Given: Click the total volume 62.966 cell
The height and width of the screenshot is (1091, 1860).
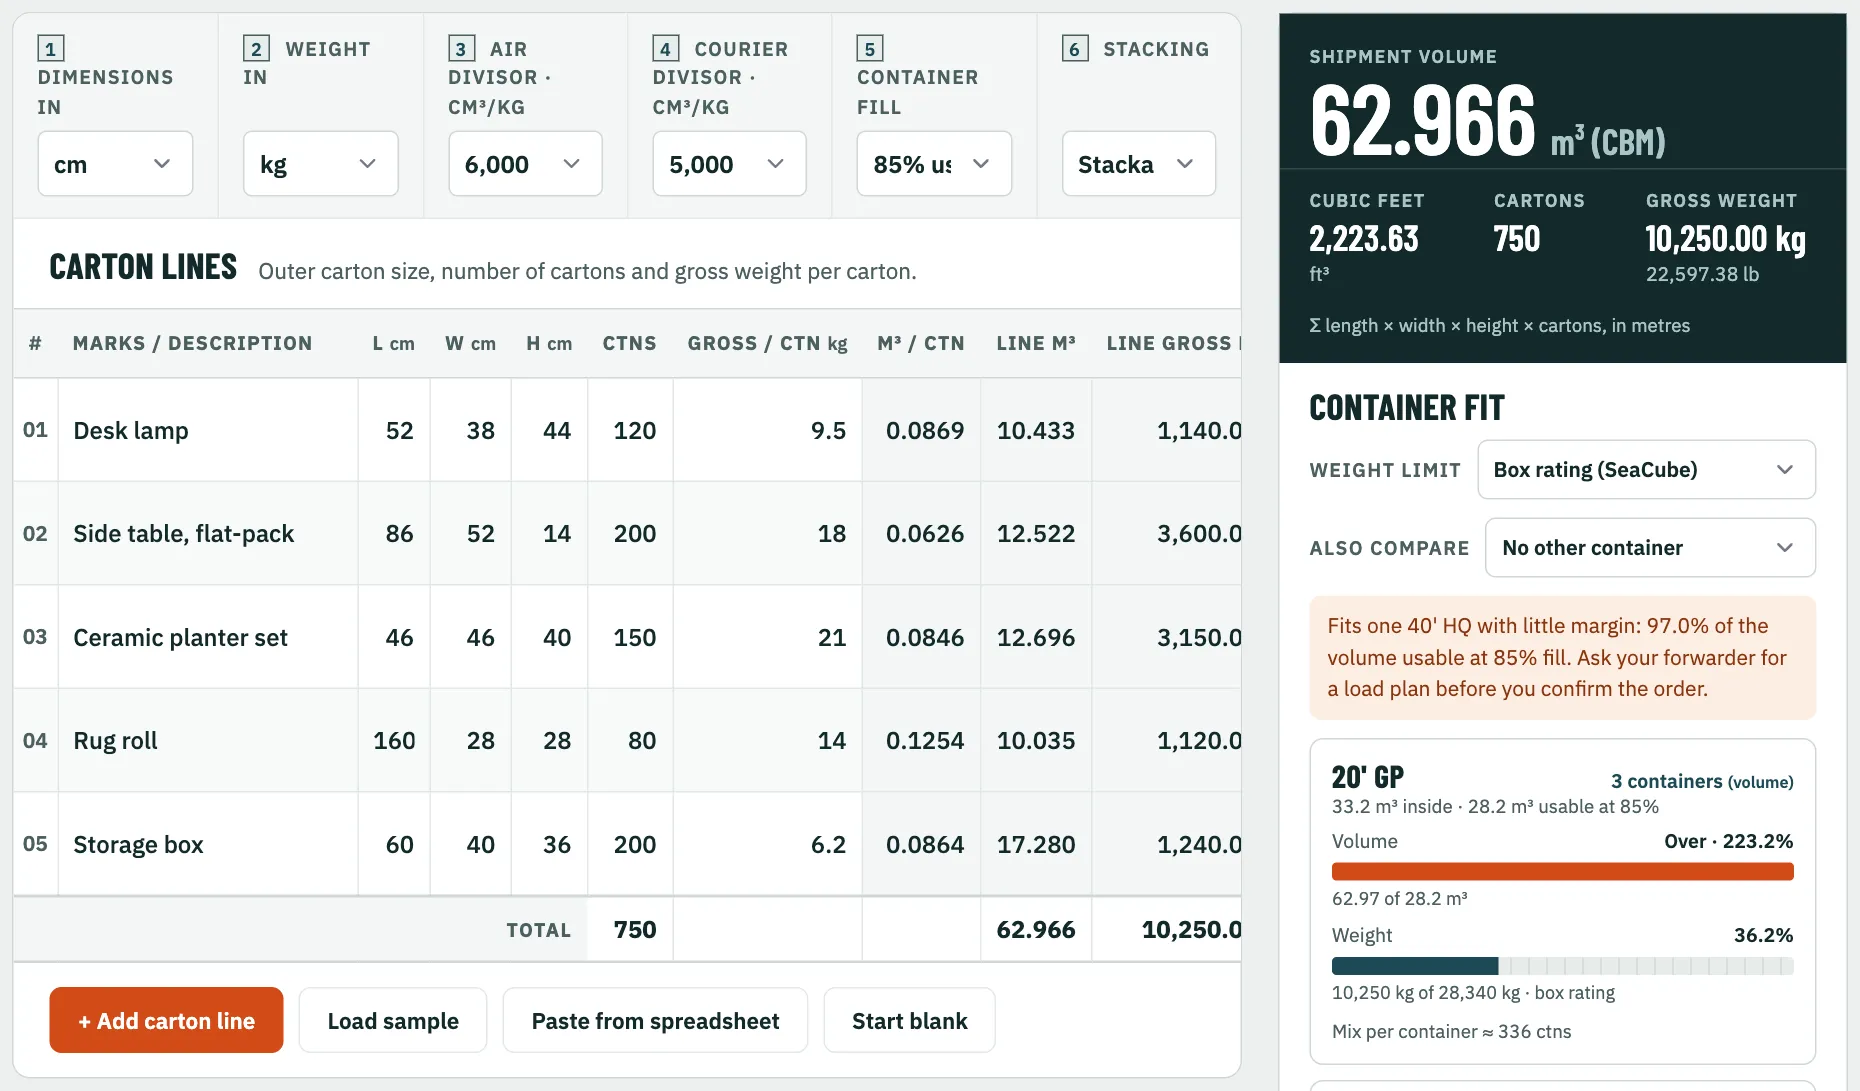Looking at the screenshot, I should [1036, 930].
